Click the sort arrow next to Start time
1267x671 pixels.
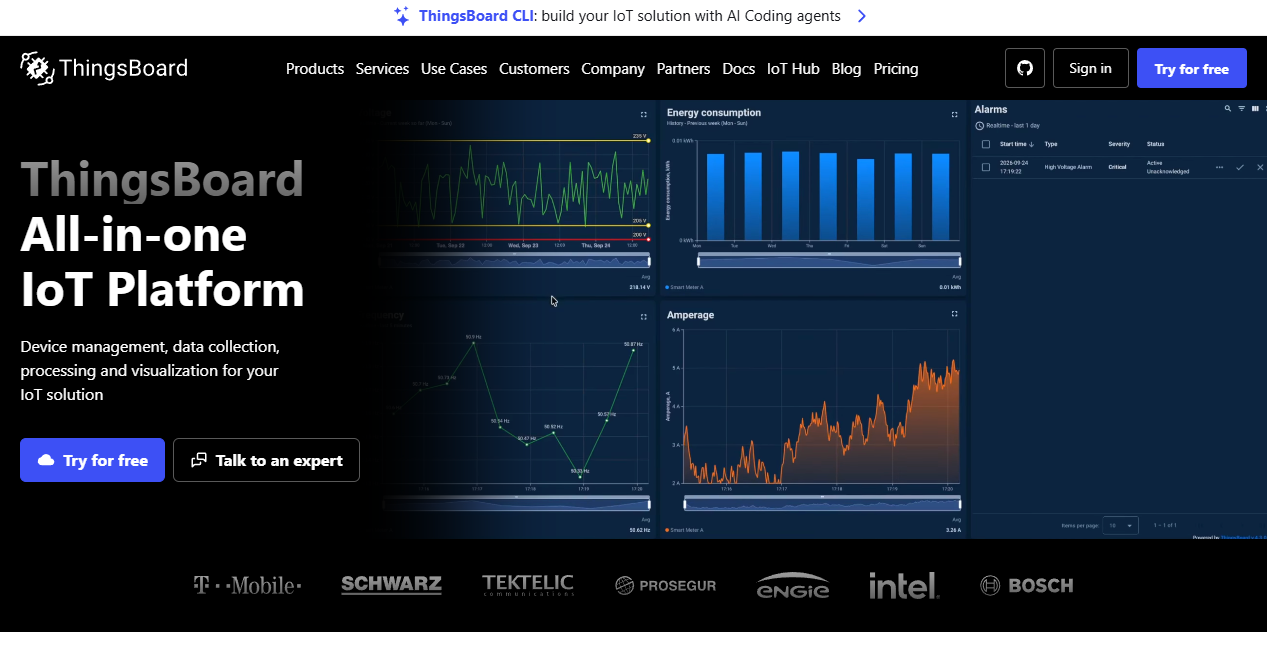click(1032, 145)
